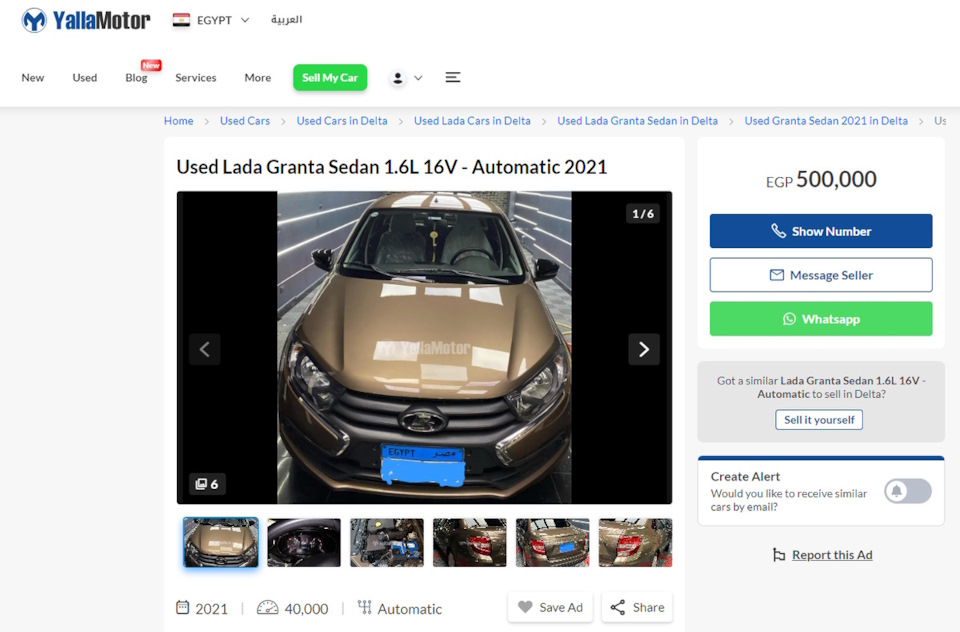Toggle the Create Alert email switch
Image resolution: width=960 pixels, height=632 pixels.
pos(908,491)
